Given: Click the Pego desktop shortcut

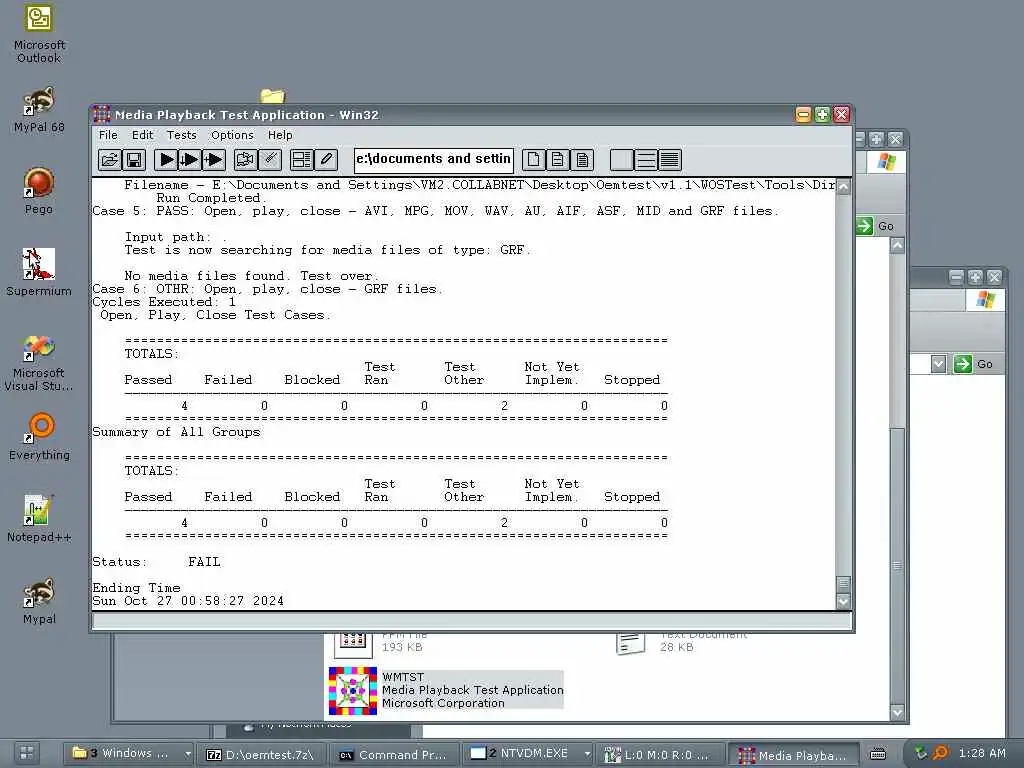Looking at the screenshot, I should (x=39, y=183).
